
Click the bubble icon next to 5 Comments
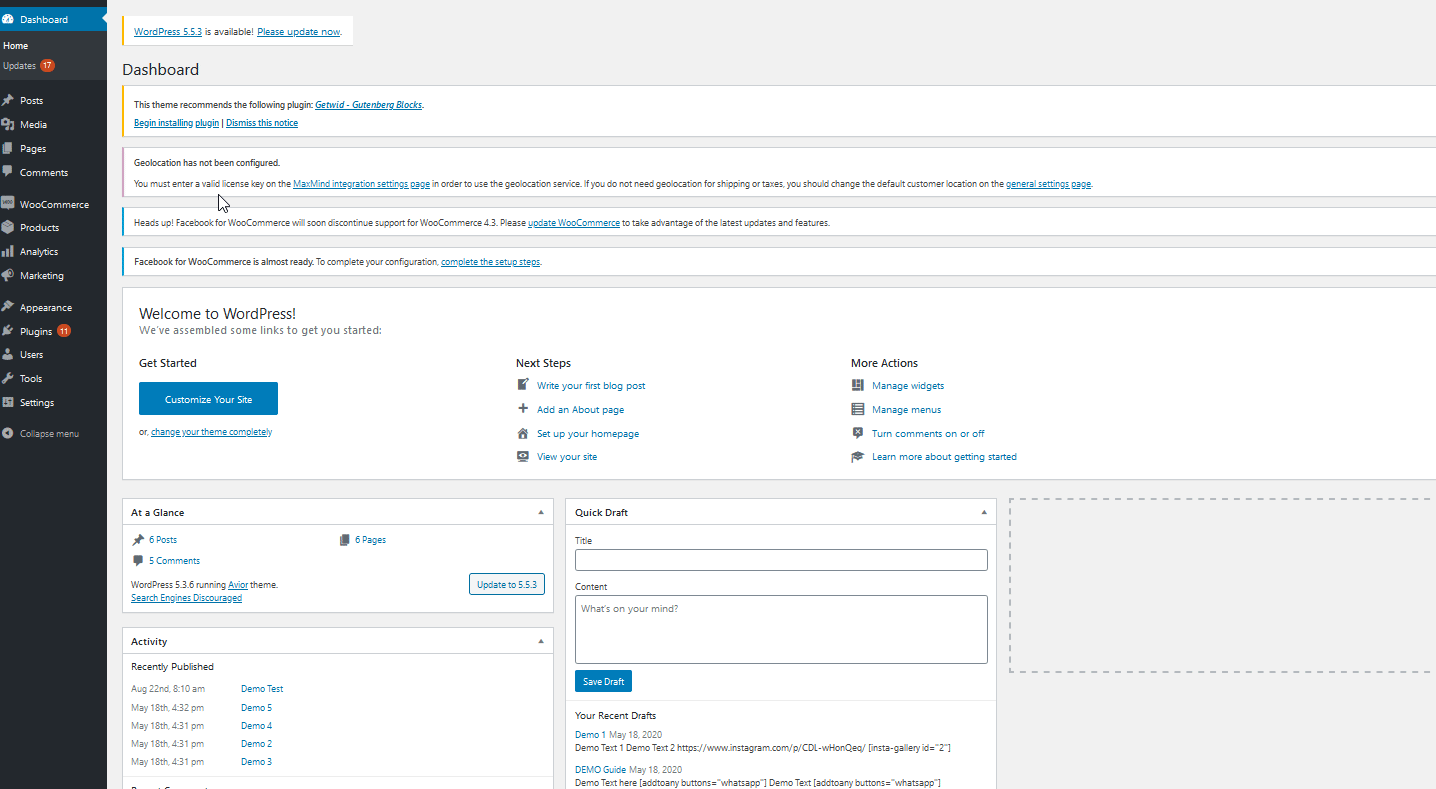tap(138, 560)
